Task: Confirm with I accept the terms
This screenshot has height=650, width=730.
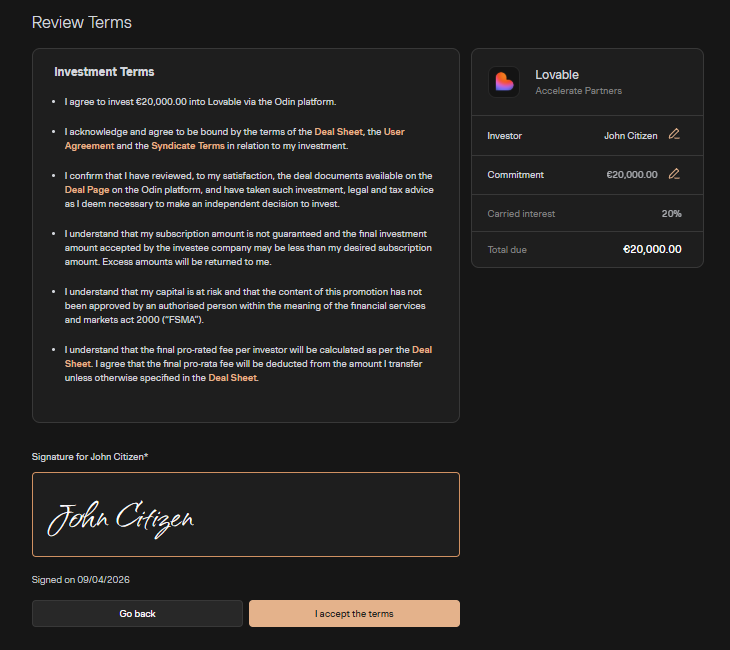Action: click(x=354, y=613)
